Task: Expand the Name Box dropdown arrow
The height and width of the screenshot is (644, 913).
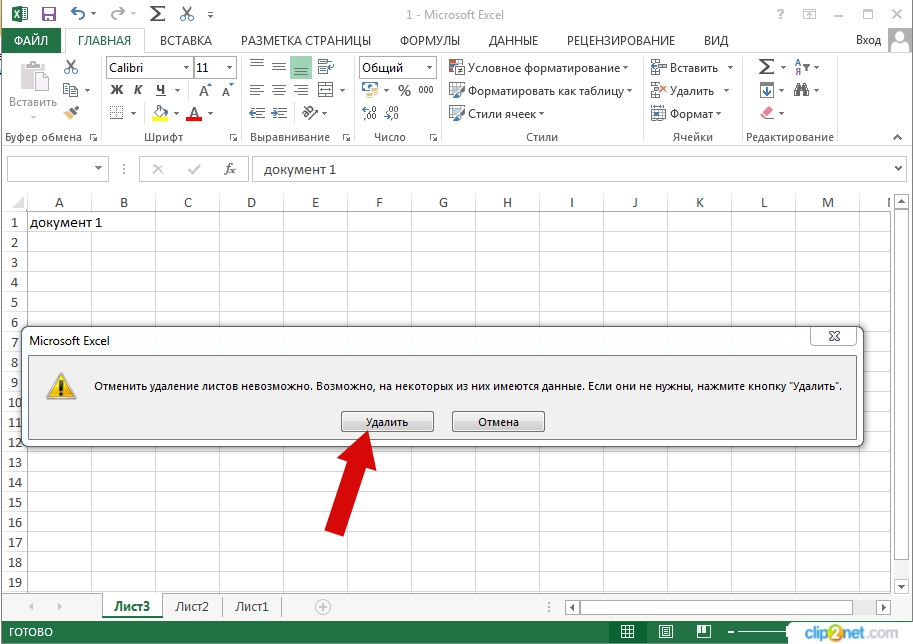Action: pyautogui.click(x=98, y=169)
